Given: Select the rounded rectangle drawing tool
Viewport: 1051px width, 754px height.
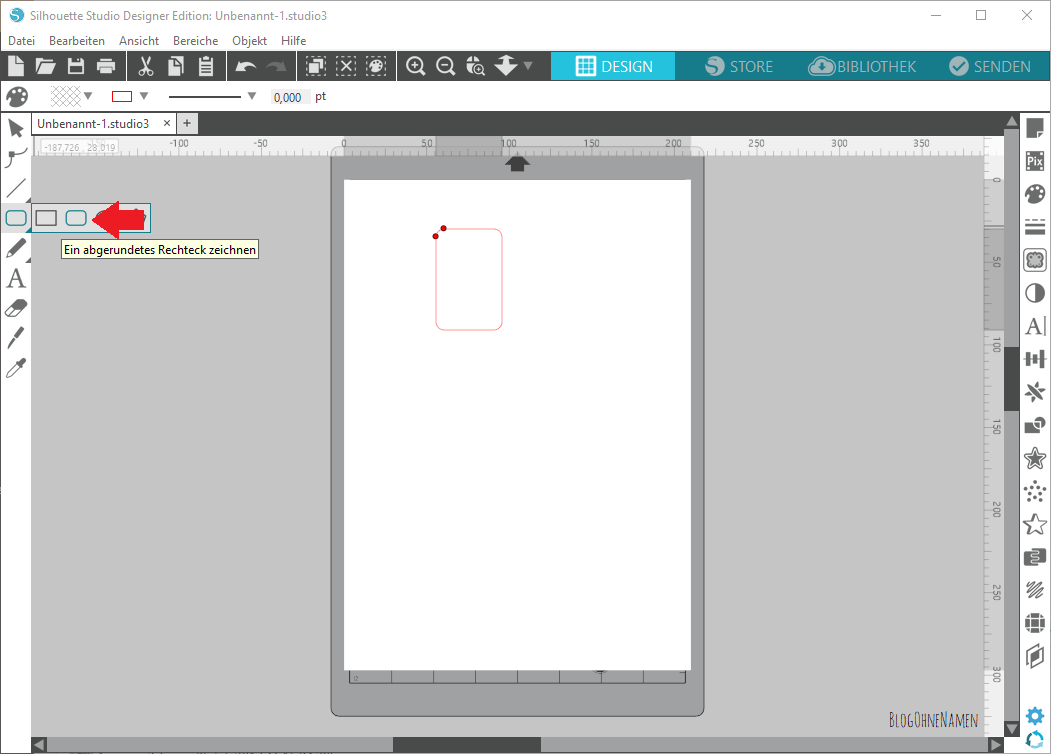Looking at the screenshot, I should point(76,218).
